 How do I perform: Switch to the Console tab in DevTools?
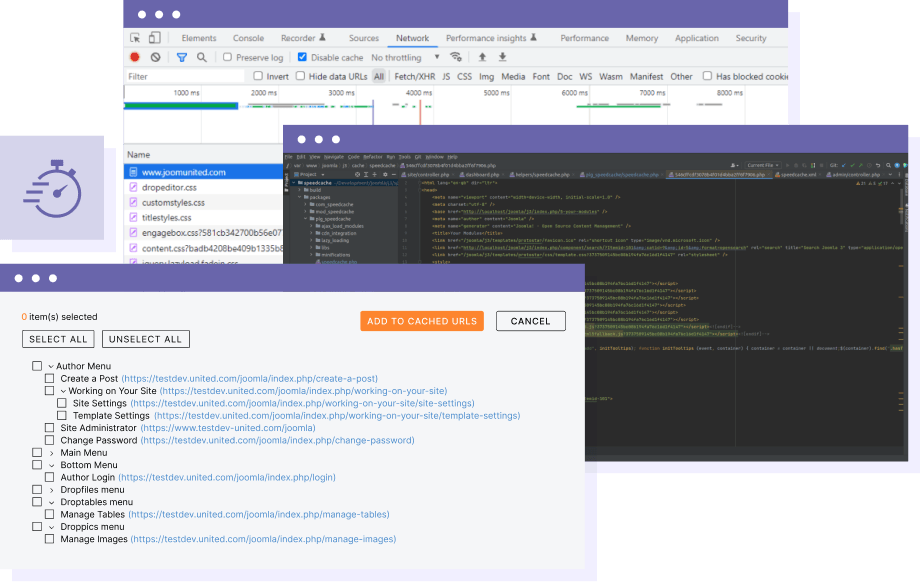tap(247, 38)
